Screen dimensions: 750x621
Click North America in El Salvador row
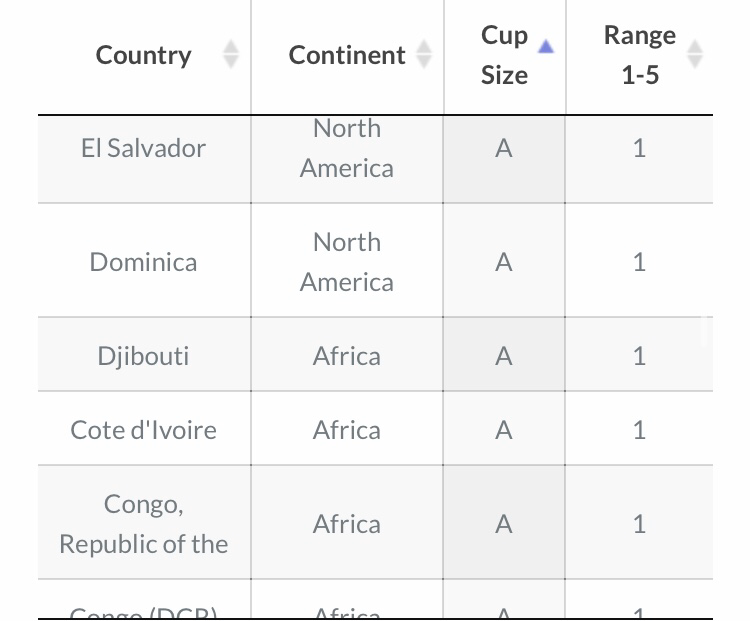347,148
